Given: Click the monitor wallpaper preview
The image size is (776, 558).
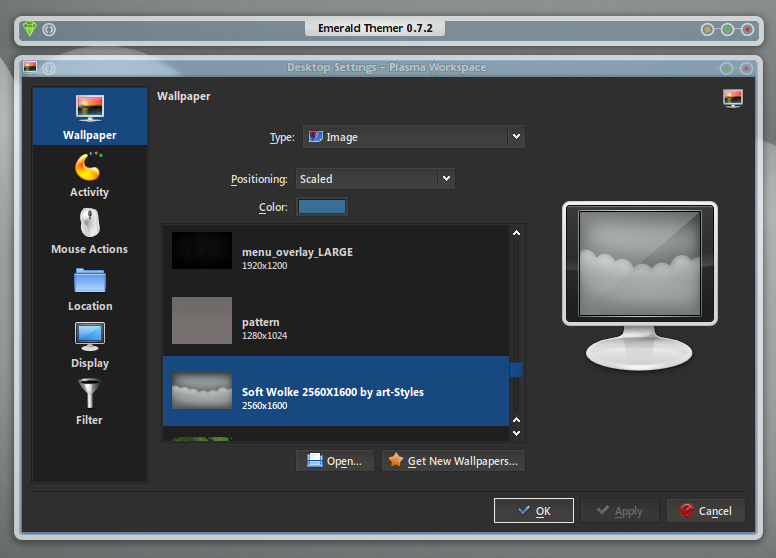Looking at the screenshot, I should tap(640, 263).
